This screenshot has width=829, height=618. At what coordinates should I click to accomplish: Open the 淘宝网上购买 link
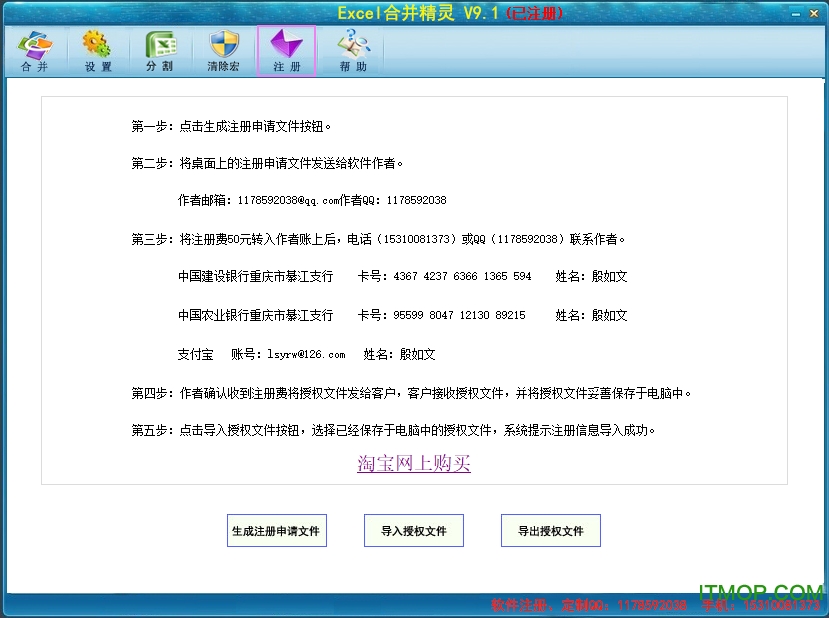(413, 464)
